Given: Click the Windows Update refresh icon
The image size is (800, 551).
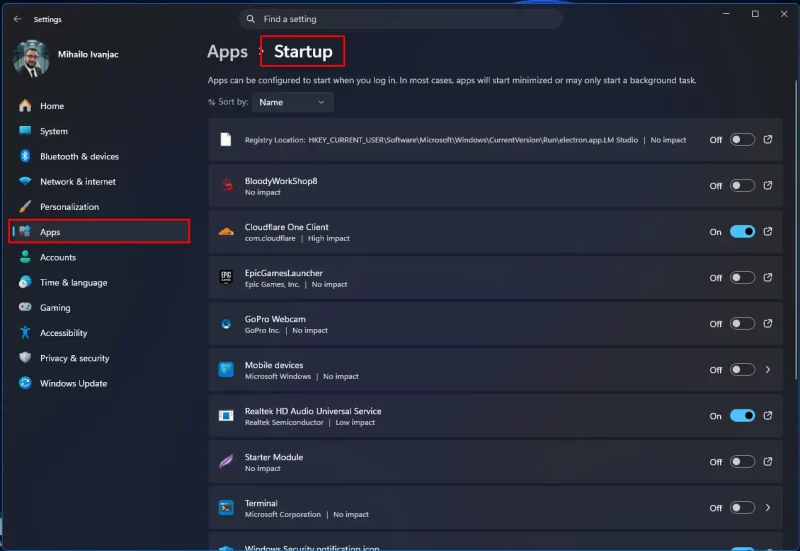Looking at the screenshot, I should (25, 383).
